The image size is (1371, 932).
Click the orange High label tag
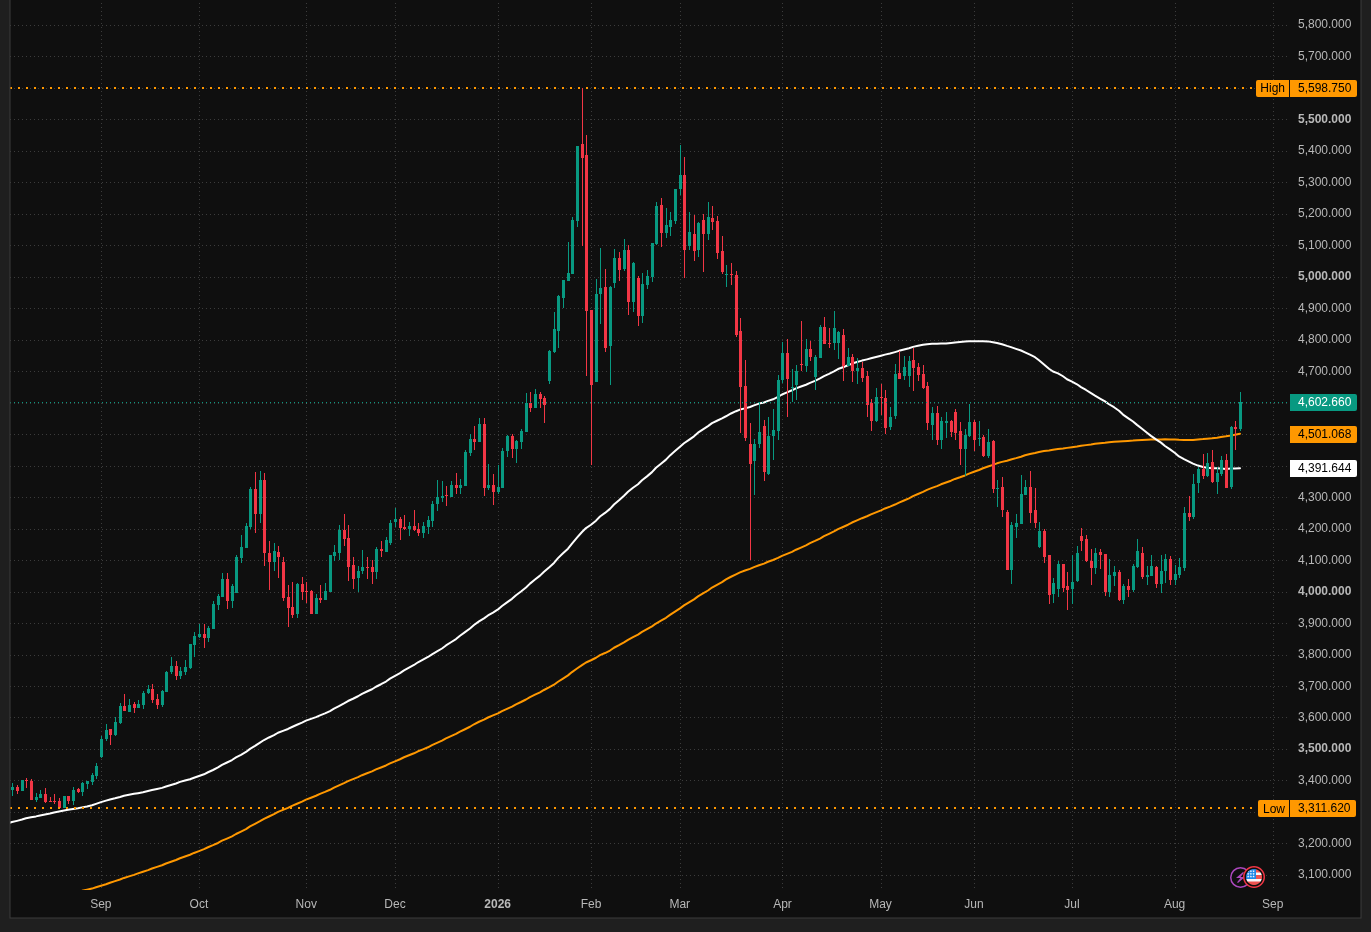point(1272,88)
